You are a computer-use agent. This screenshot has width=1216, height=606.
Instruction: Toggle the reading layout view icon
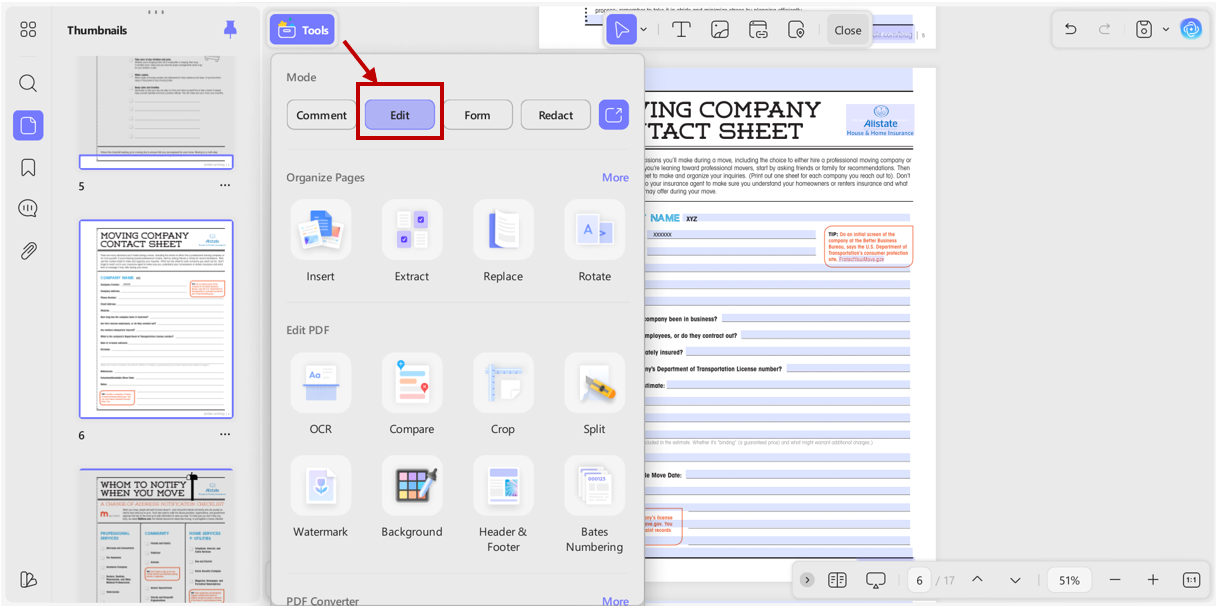coord(837,580)
